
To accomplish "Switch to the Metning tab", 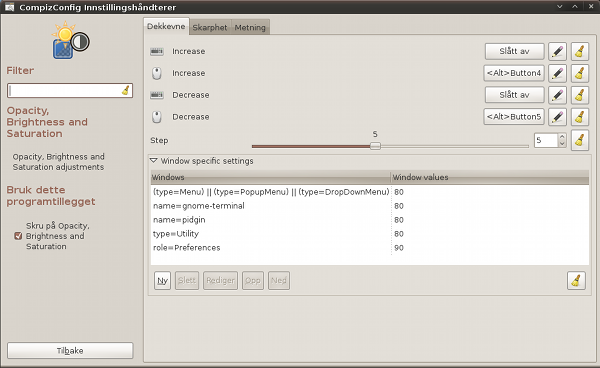I will pos(250,27).
